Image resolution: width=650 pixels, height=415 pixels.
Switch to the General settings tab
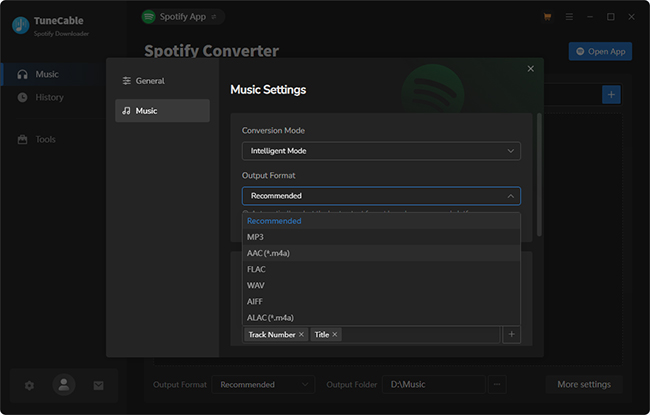click(162, 81)
